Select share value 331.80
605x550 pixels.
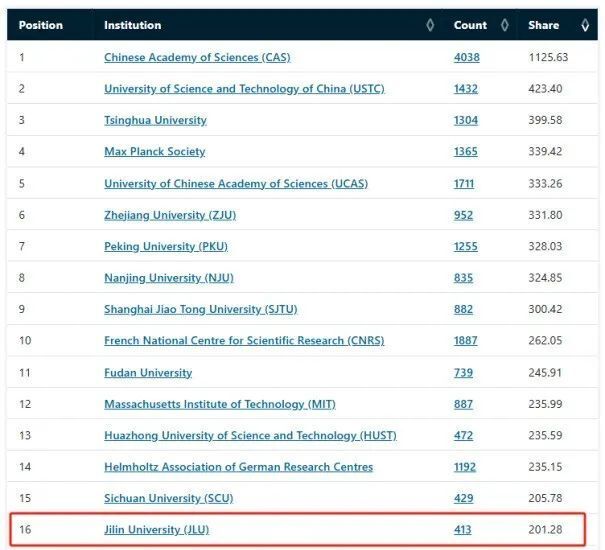(x=545, y=215)
